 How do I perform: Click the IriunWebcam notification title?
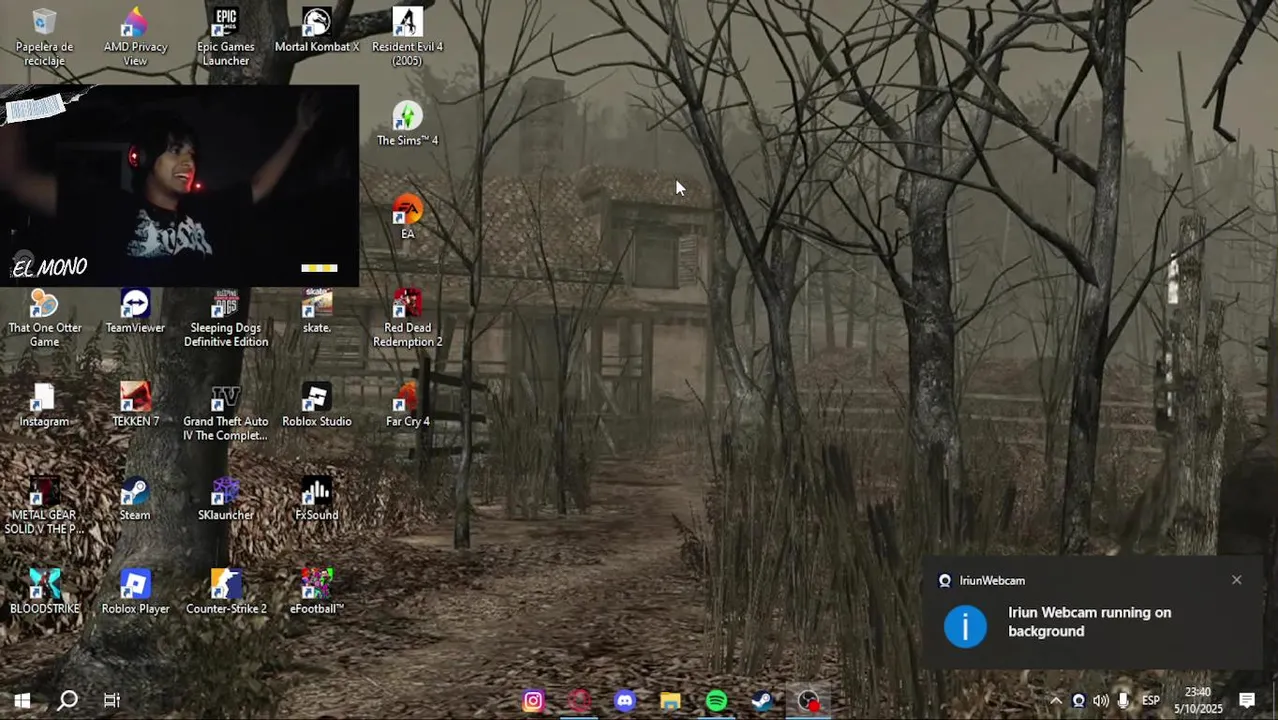point(992,580)
